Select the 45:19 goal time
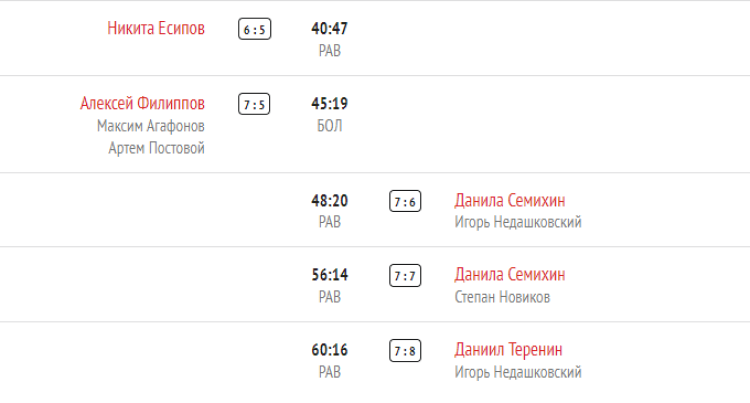This screenshot has width=750, height=403. 329,104
